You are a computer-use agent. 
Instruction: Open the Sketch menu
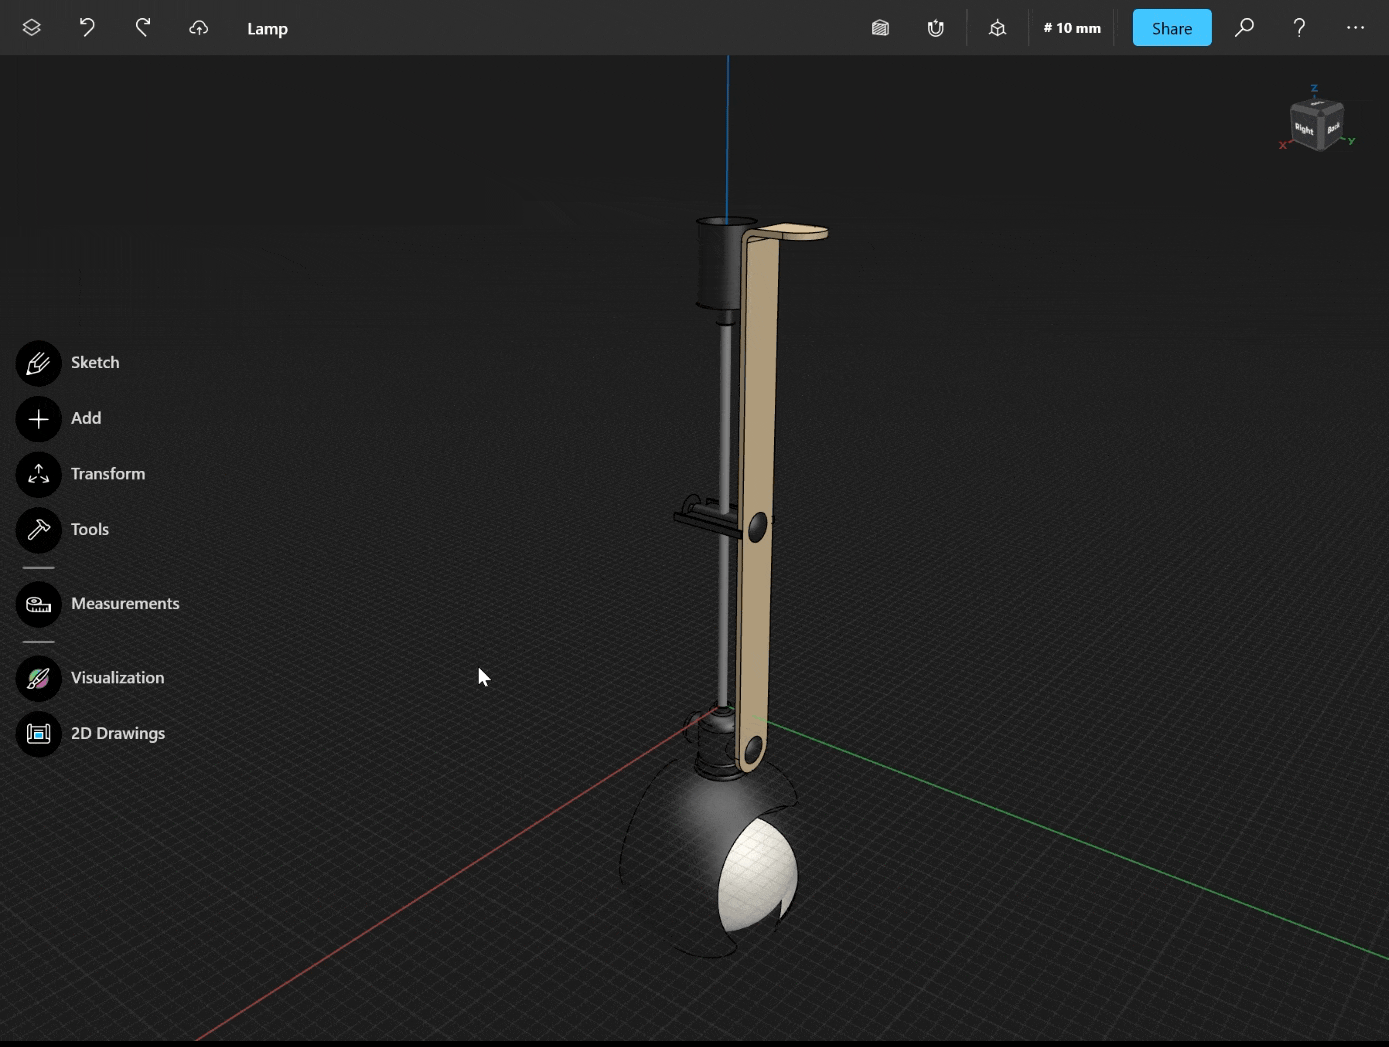coord(38,363)
